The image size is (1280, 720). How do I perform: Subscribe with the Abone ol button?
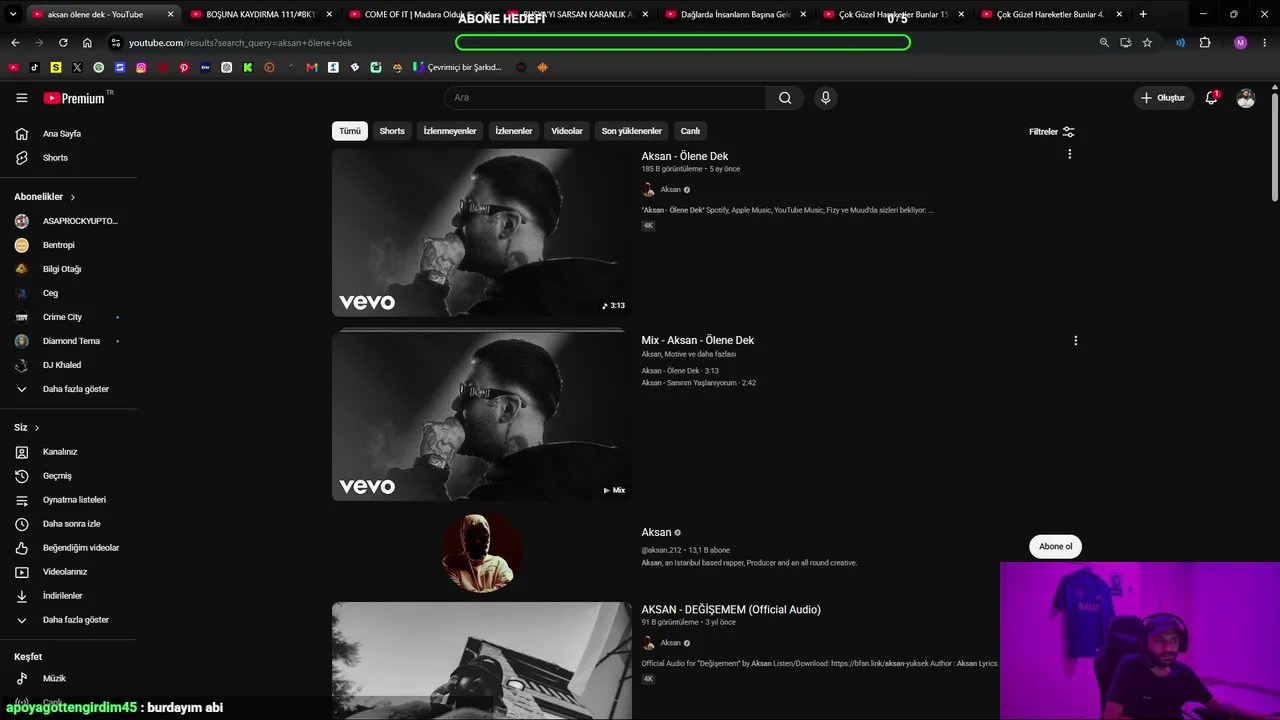click(1055, 546)
